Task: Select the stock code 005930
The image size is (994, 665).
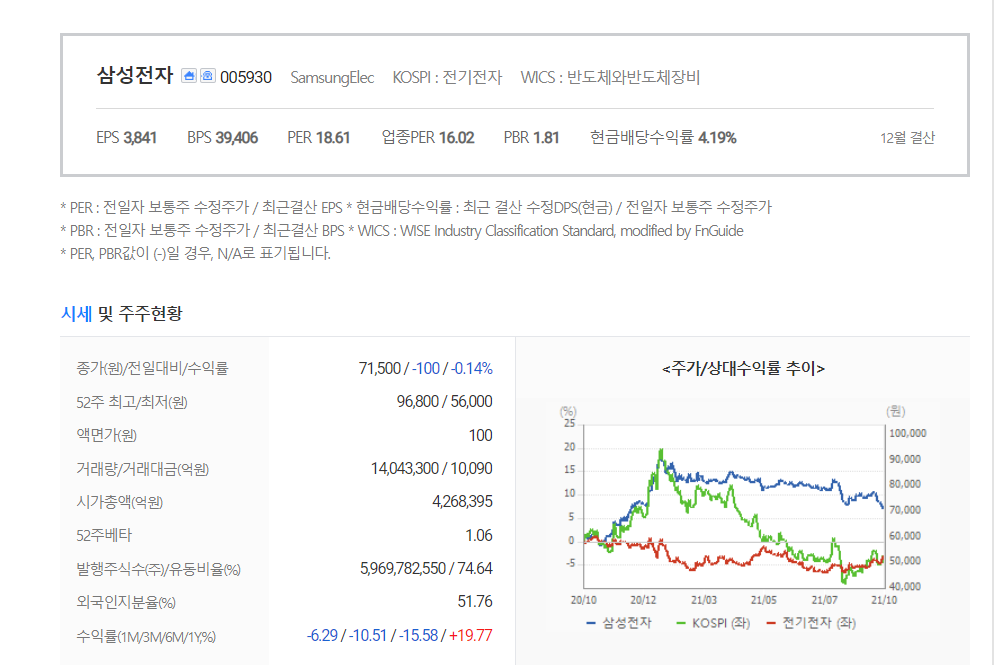Action: pyautogui.click(x=246, y=77)
